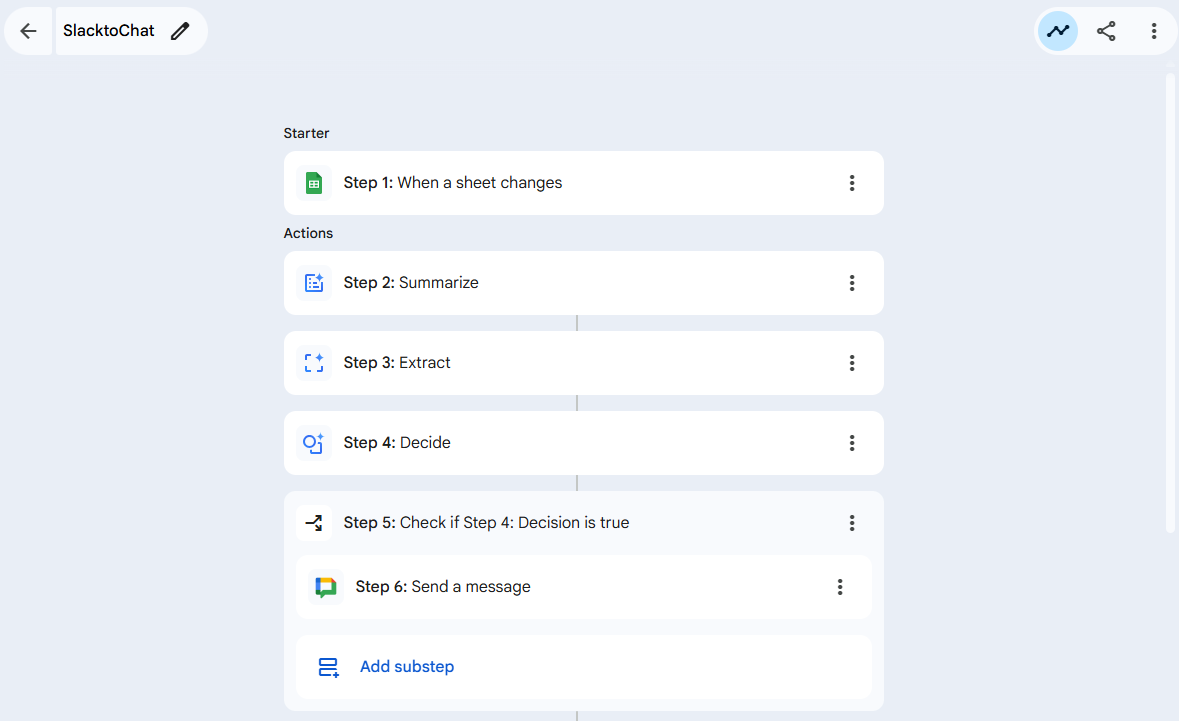The width and height of the screenshot is (1179, 721).
Task: Click Add substep
Action: click(x=406, y=667)
